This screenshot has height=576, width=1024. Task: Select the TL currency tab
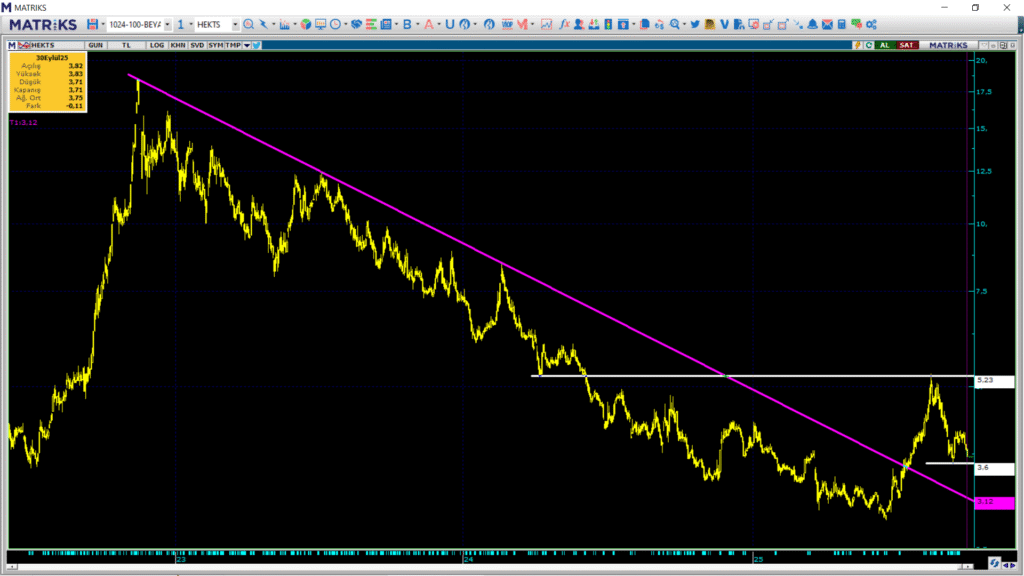127,45
